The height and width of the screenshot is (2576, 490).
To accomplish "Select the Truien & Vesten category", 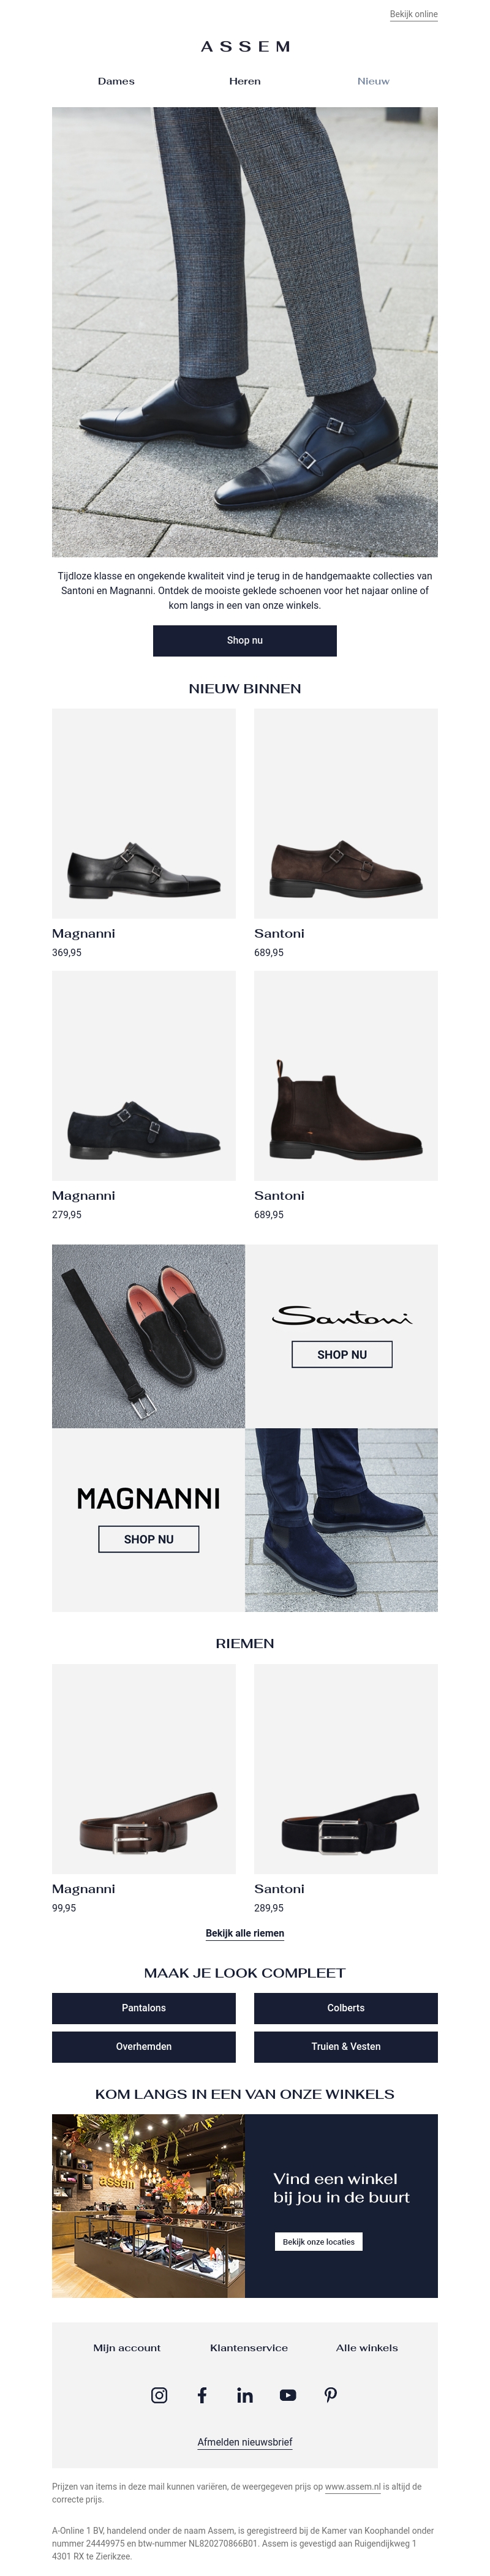I will point(347,2046).
